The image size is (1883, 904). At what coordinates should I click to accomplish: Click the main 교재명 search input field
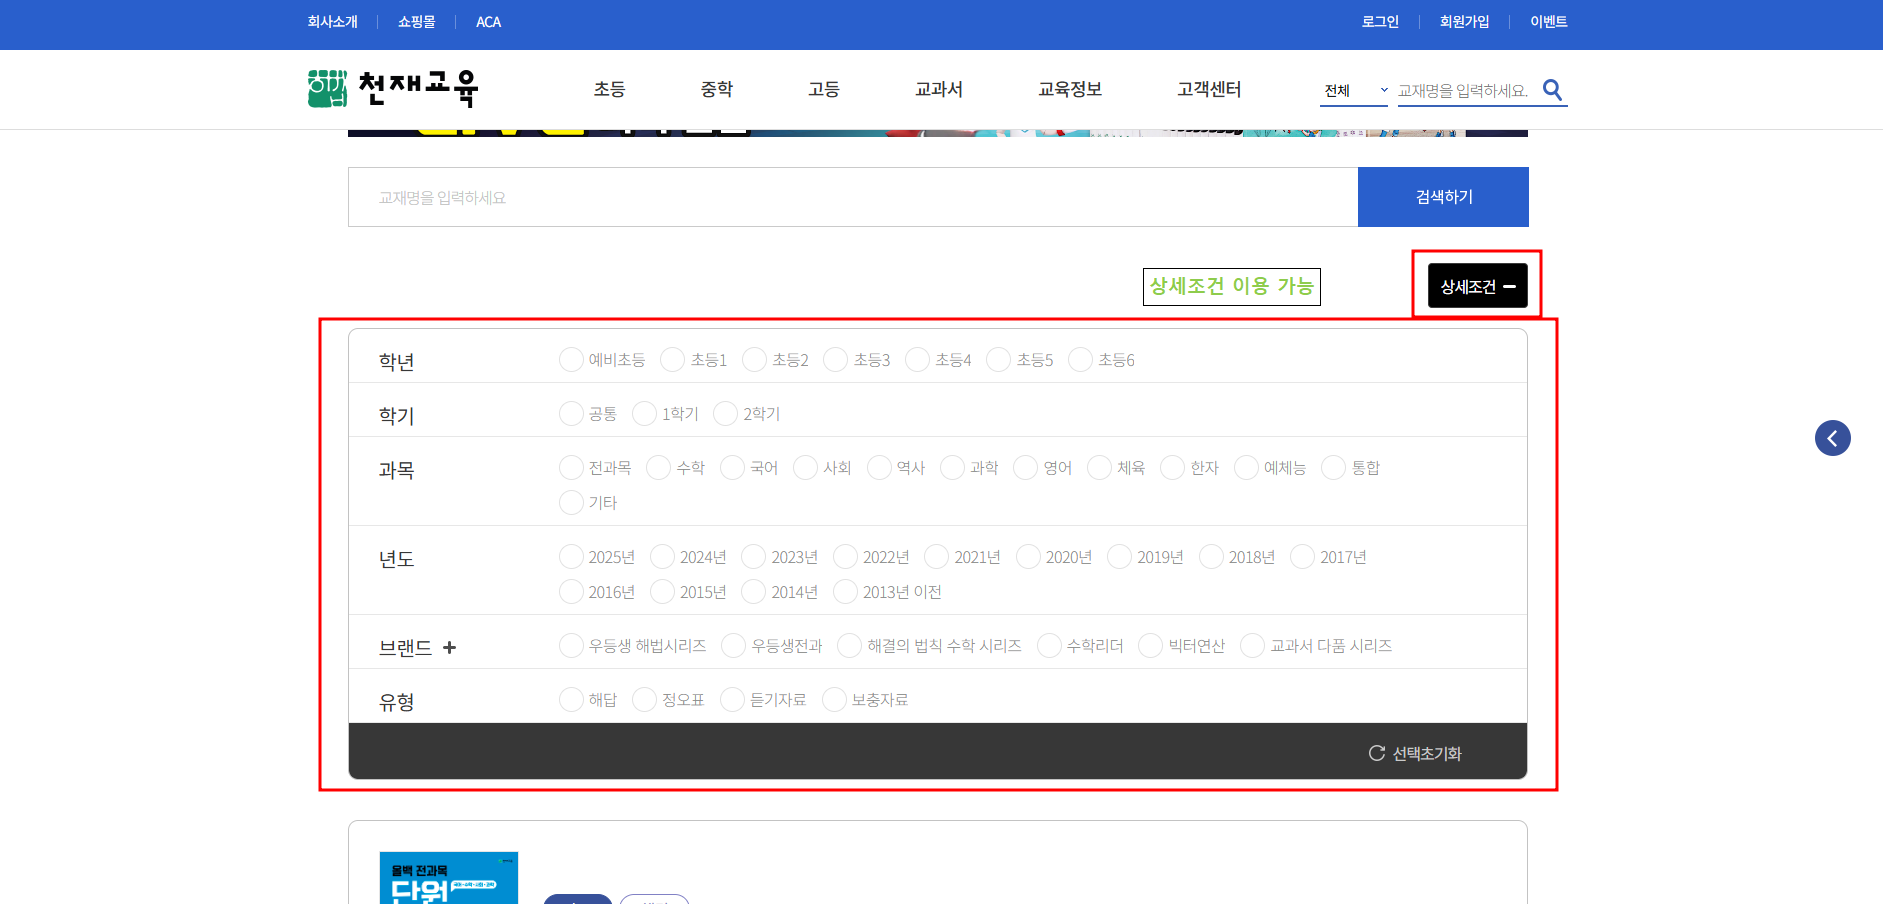click(852, 197)
